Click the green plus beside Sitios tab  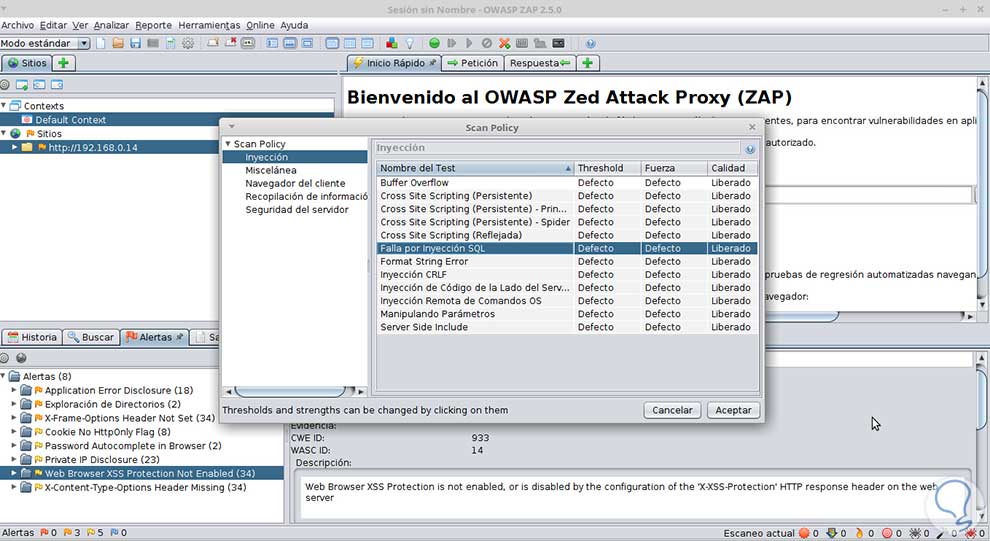(63, 63)
